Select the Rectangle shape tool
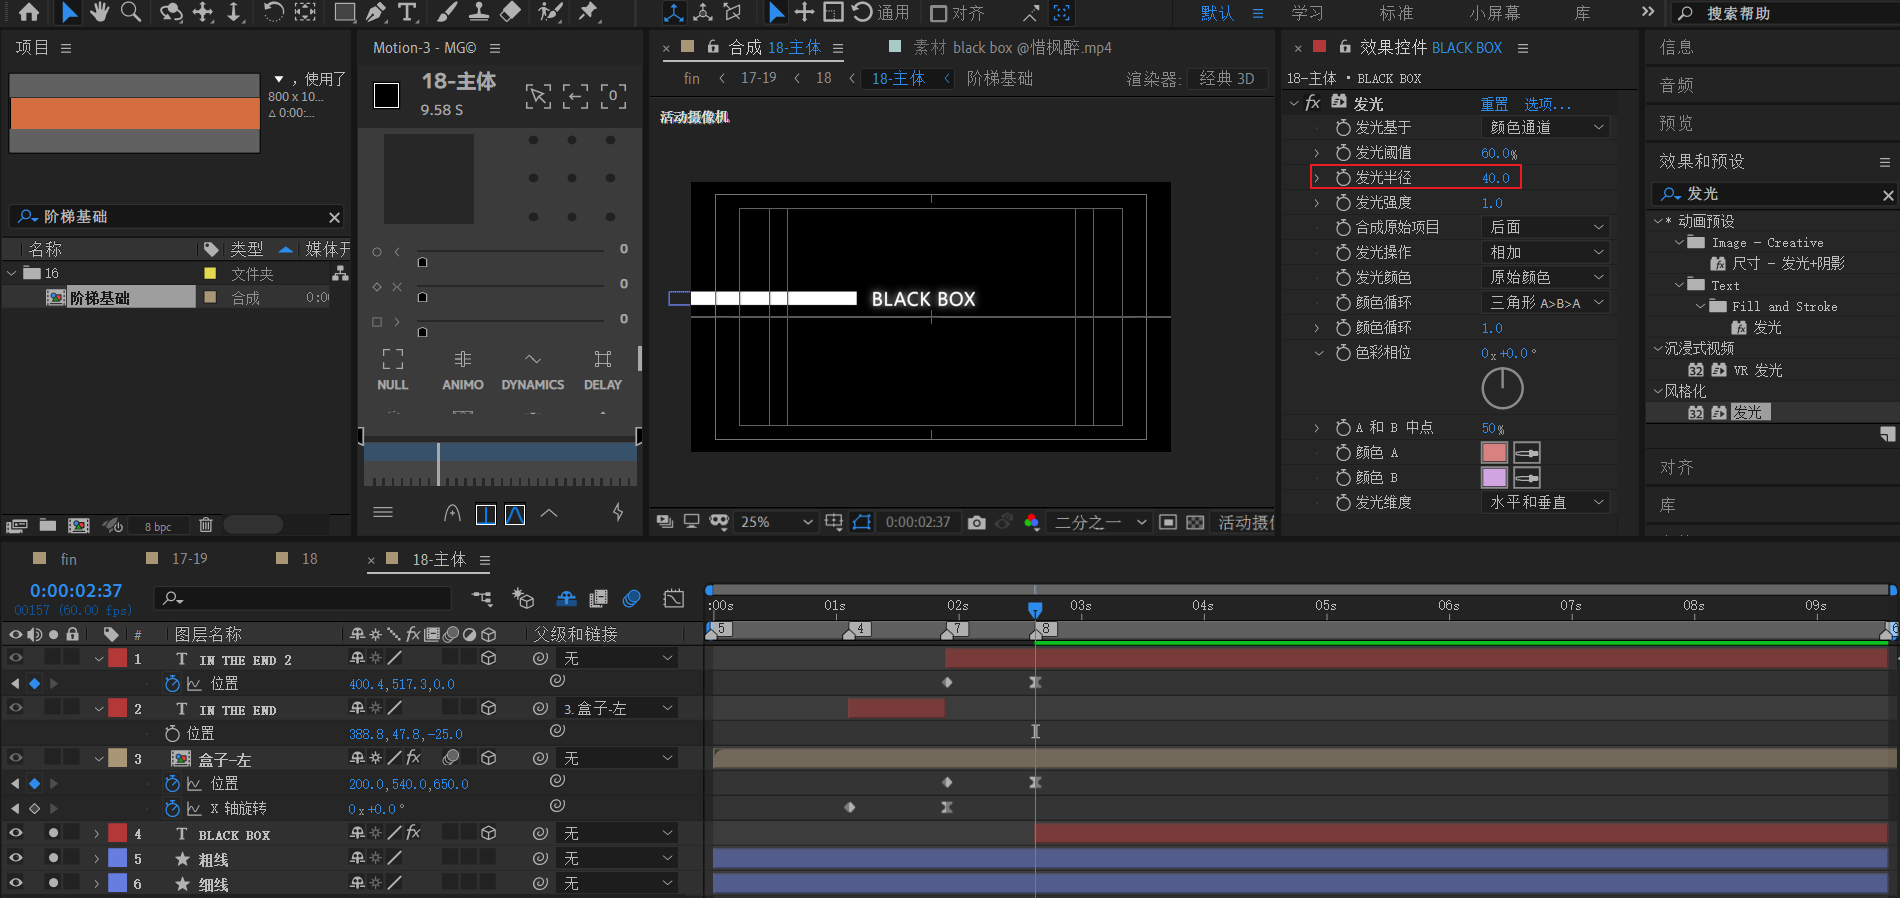The width and height of the screenshot is (1900, 898). 344,13
